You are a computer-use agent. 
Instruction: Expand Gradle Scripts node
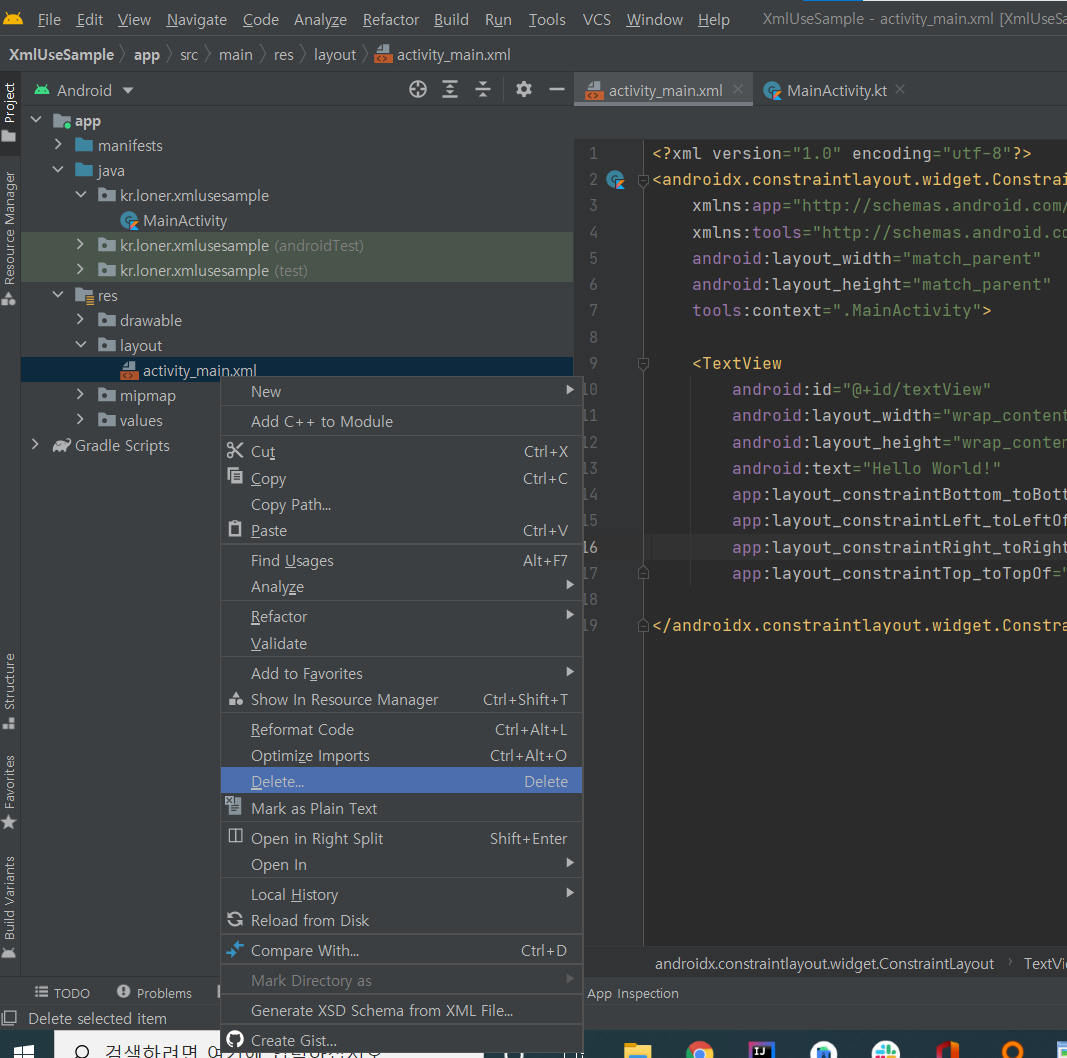pyautogui.click(x=35, y=445)
